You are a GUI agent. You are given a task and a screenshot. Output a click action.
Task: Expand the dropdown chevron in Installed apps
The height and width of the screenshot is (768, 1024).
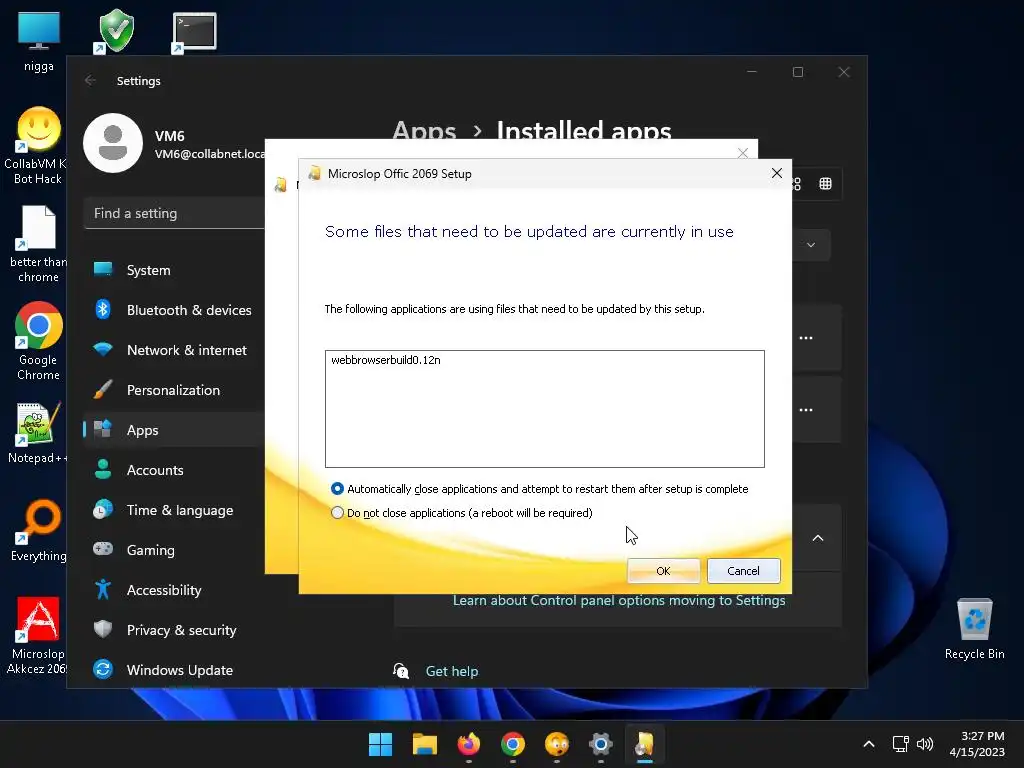[x=810, y=245]
